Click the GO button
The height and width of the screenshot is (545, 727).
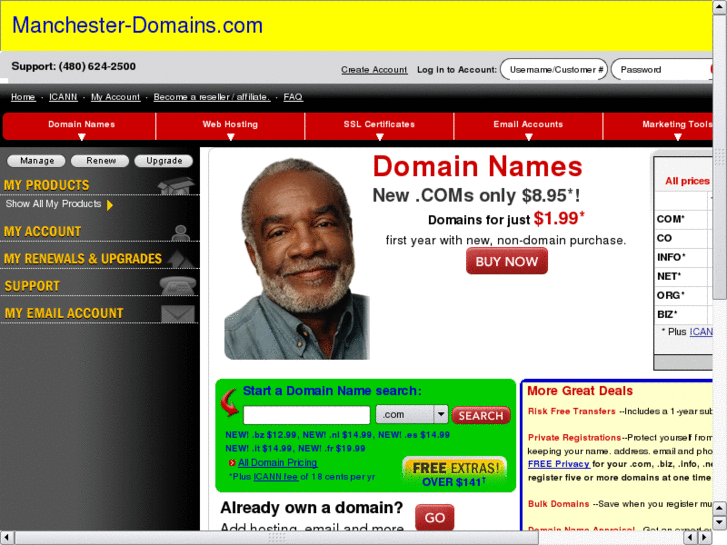434,517
